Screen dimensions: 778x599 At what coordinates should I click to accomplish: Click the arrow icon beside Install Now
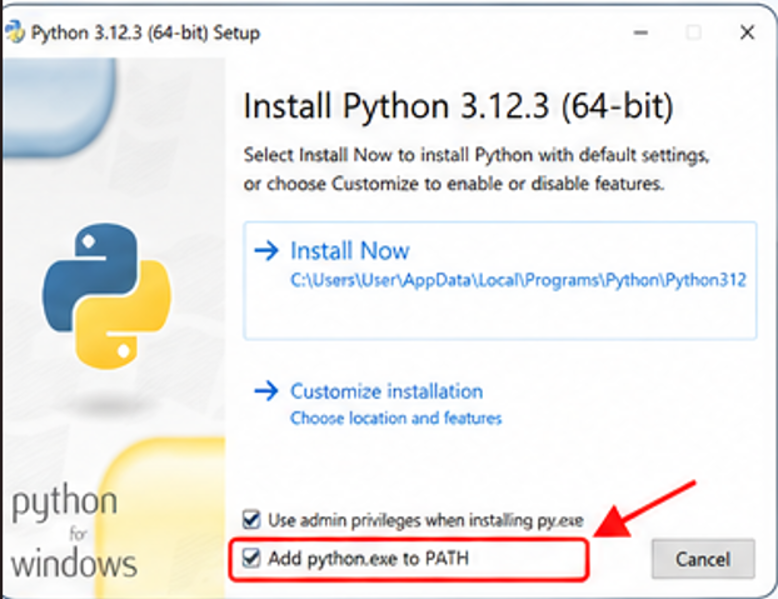[266, 251]
